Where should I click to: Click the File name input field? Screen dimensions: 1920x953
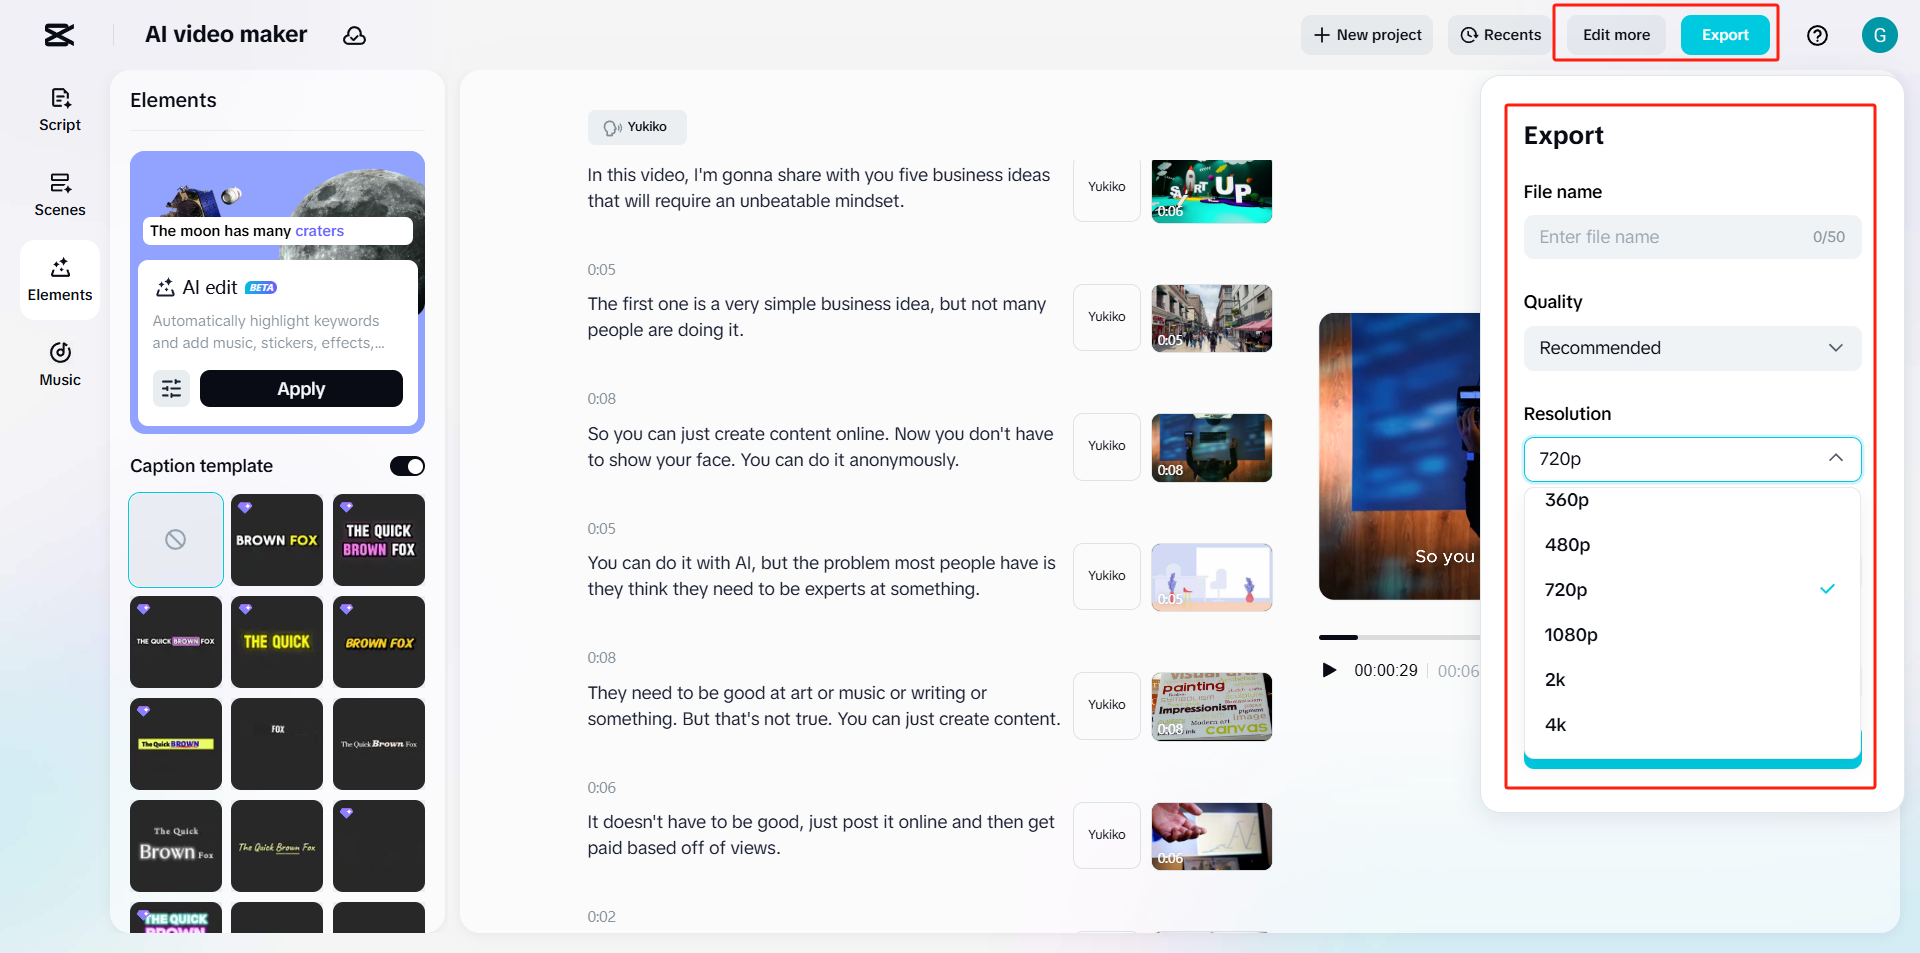coord(1692,237)
